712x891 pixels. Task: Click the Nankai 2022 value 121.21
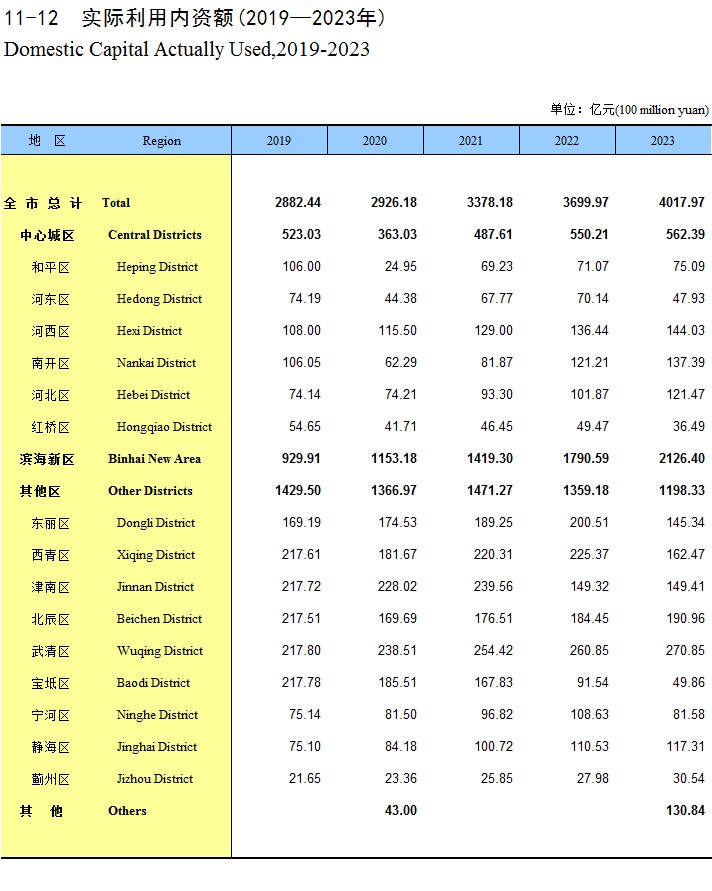click(589, 362)
